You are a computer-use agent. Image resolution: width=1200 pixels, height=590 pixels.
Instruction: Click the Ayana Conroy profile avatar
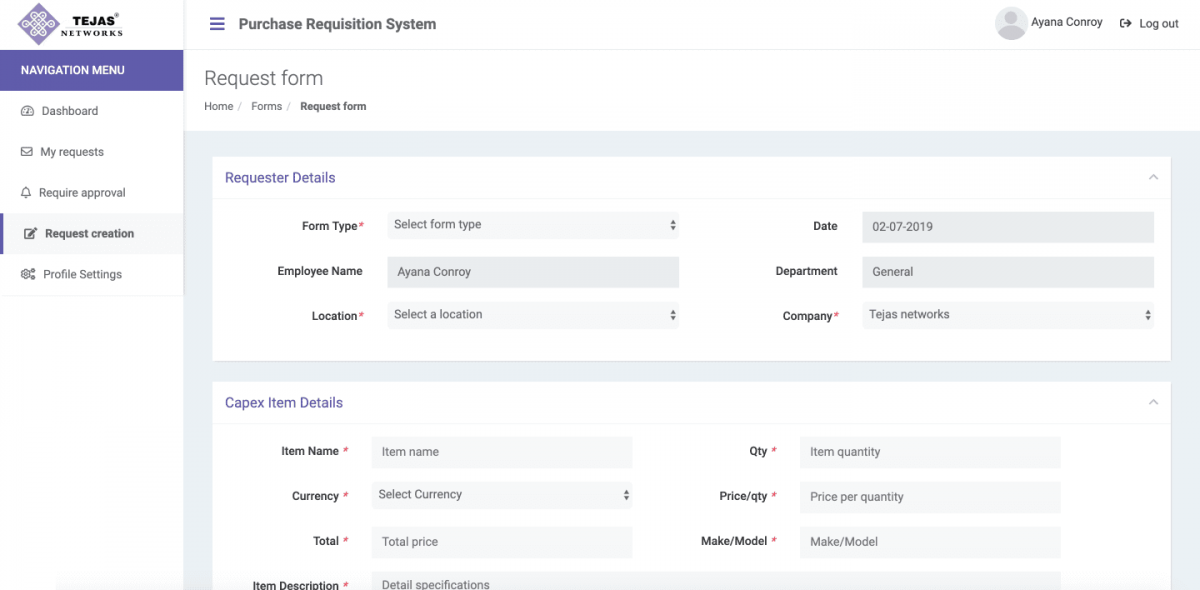coord(1010,23)
